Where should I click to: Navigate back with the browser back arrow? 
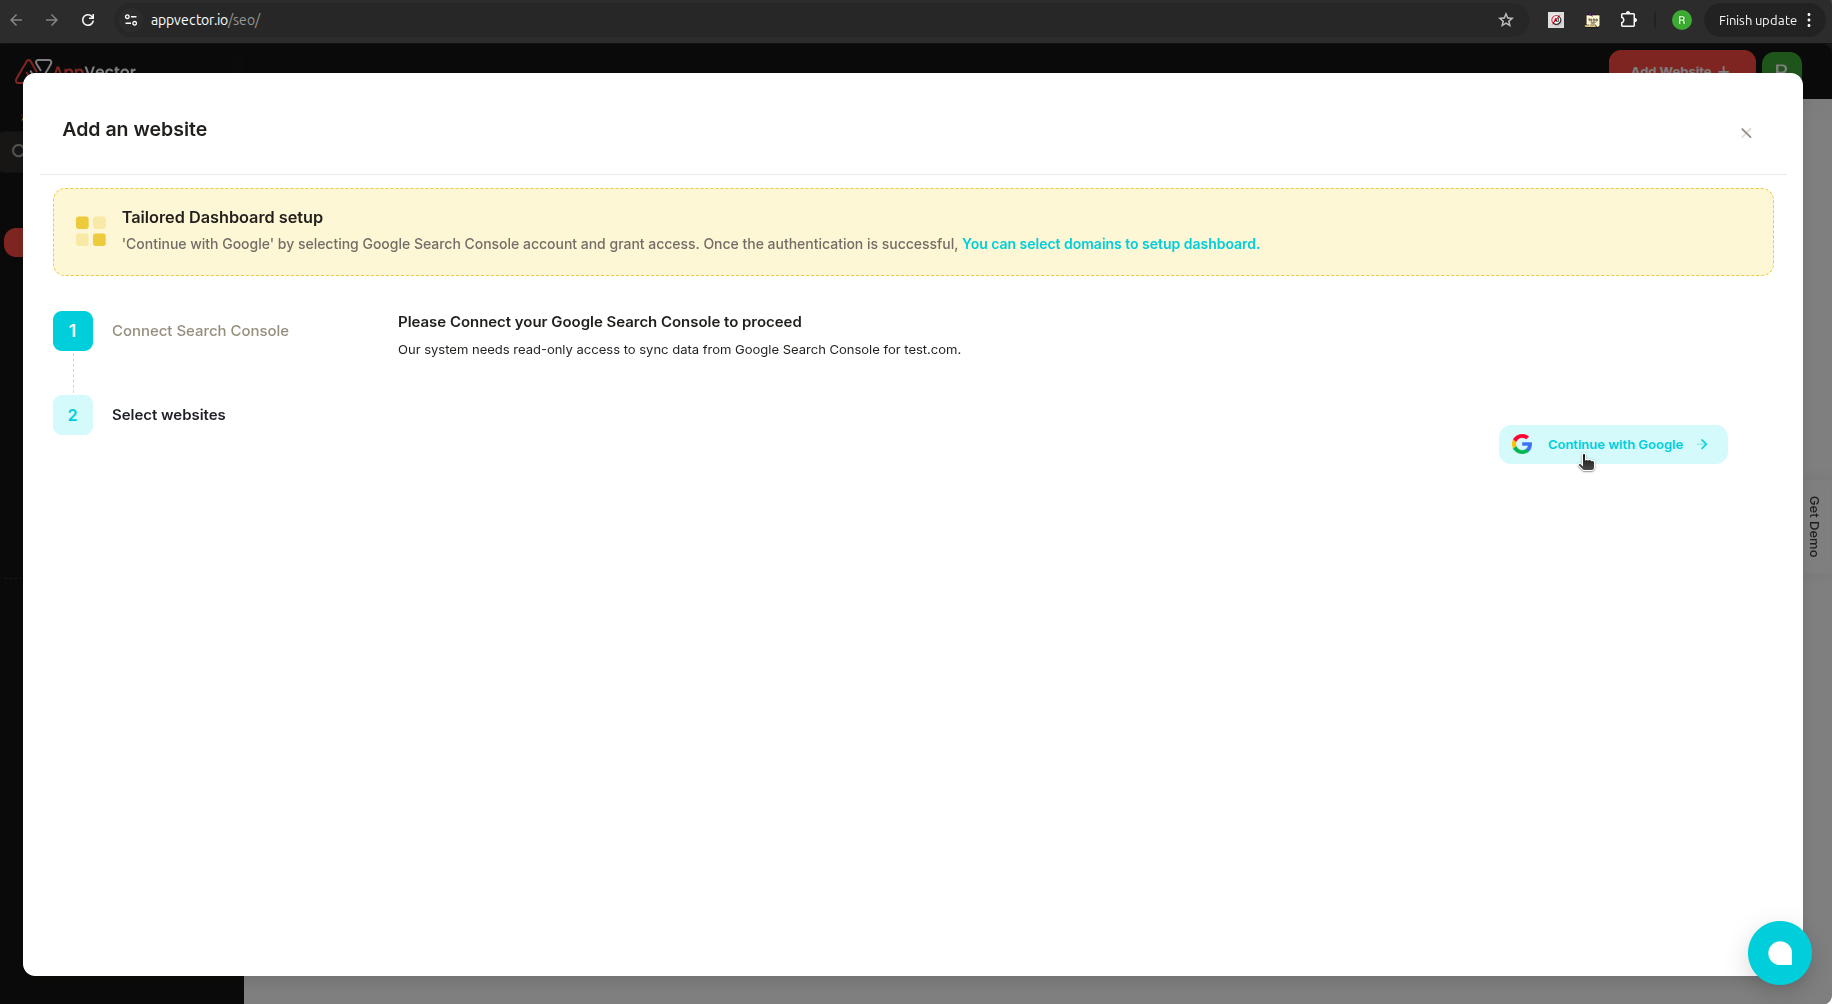tap(16, 20)
